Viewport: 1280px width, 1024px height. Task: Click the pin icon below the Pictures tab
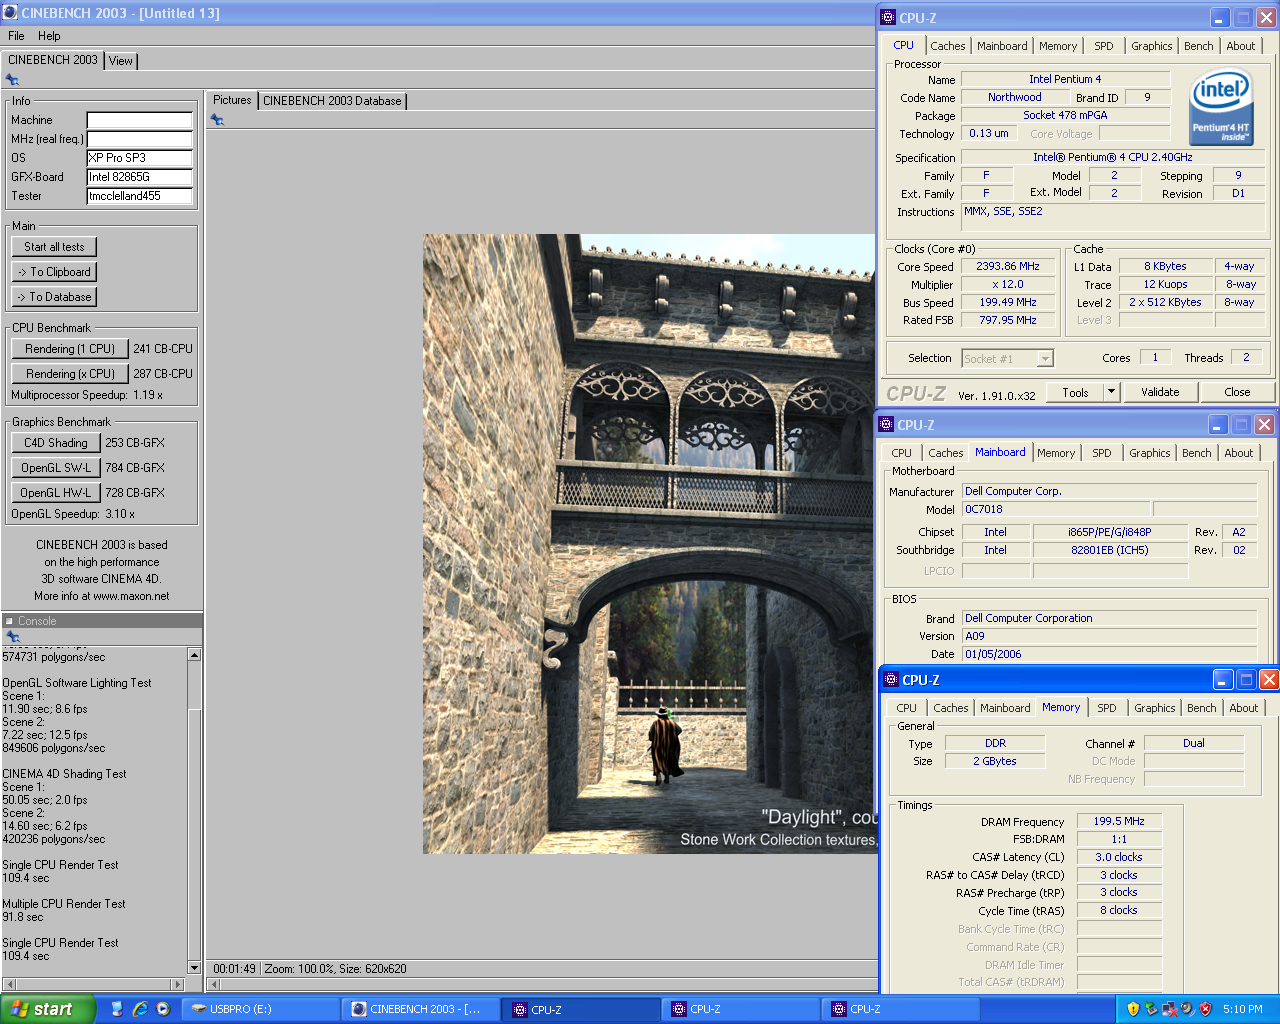coord(217,119)
